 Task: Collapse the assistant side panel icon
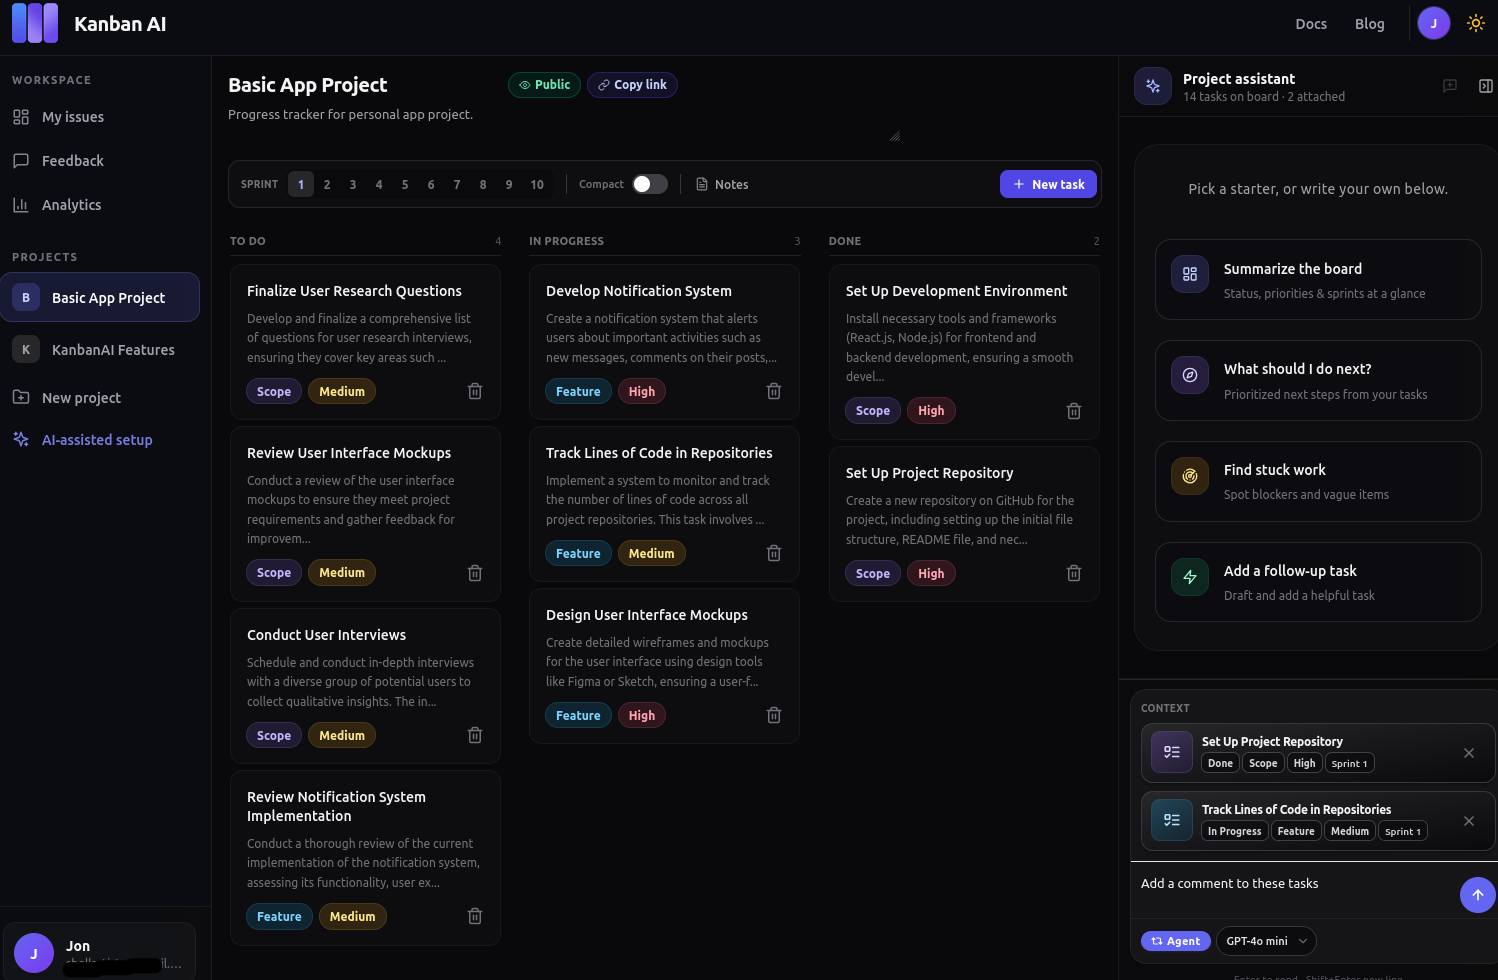(1486, 86)
